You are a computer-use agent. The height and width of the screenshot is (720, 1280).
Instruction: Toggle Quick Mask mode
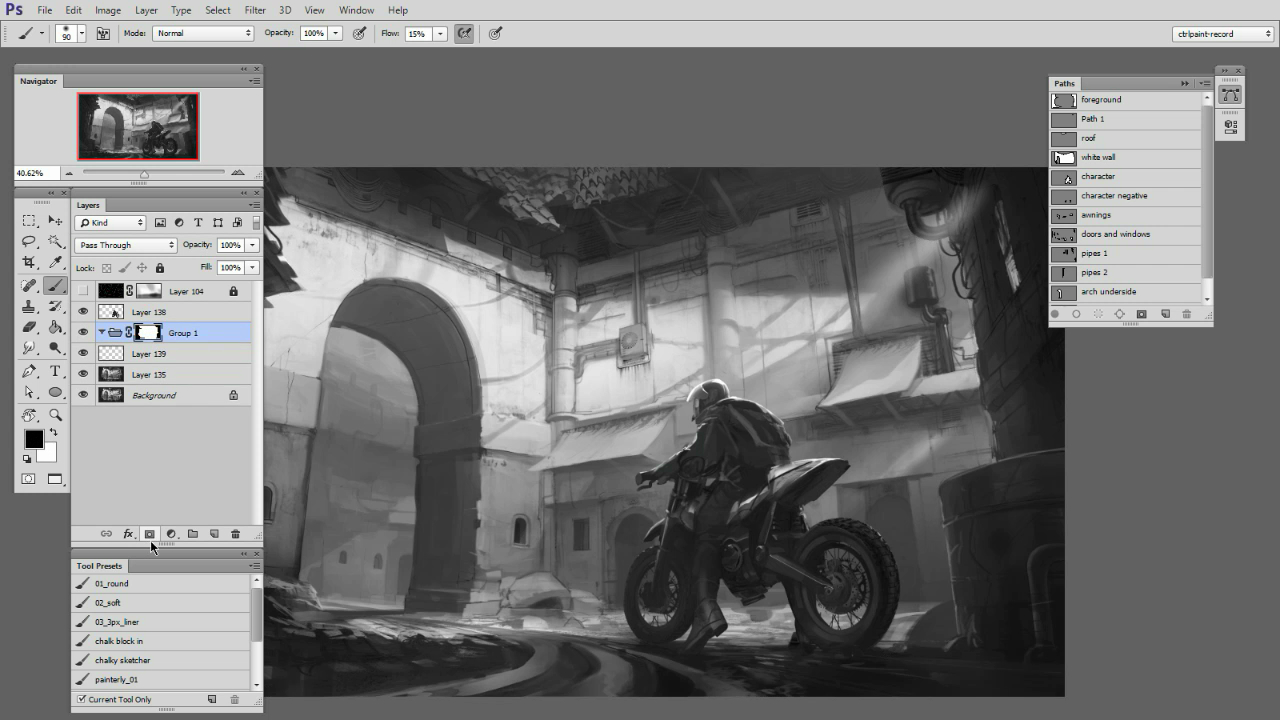28,479
